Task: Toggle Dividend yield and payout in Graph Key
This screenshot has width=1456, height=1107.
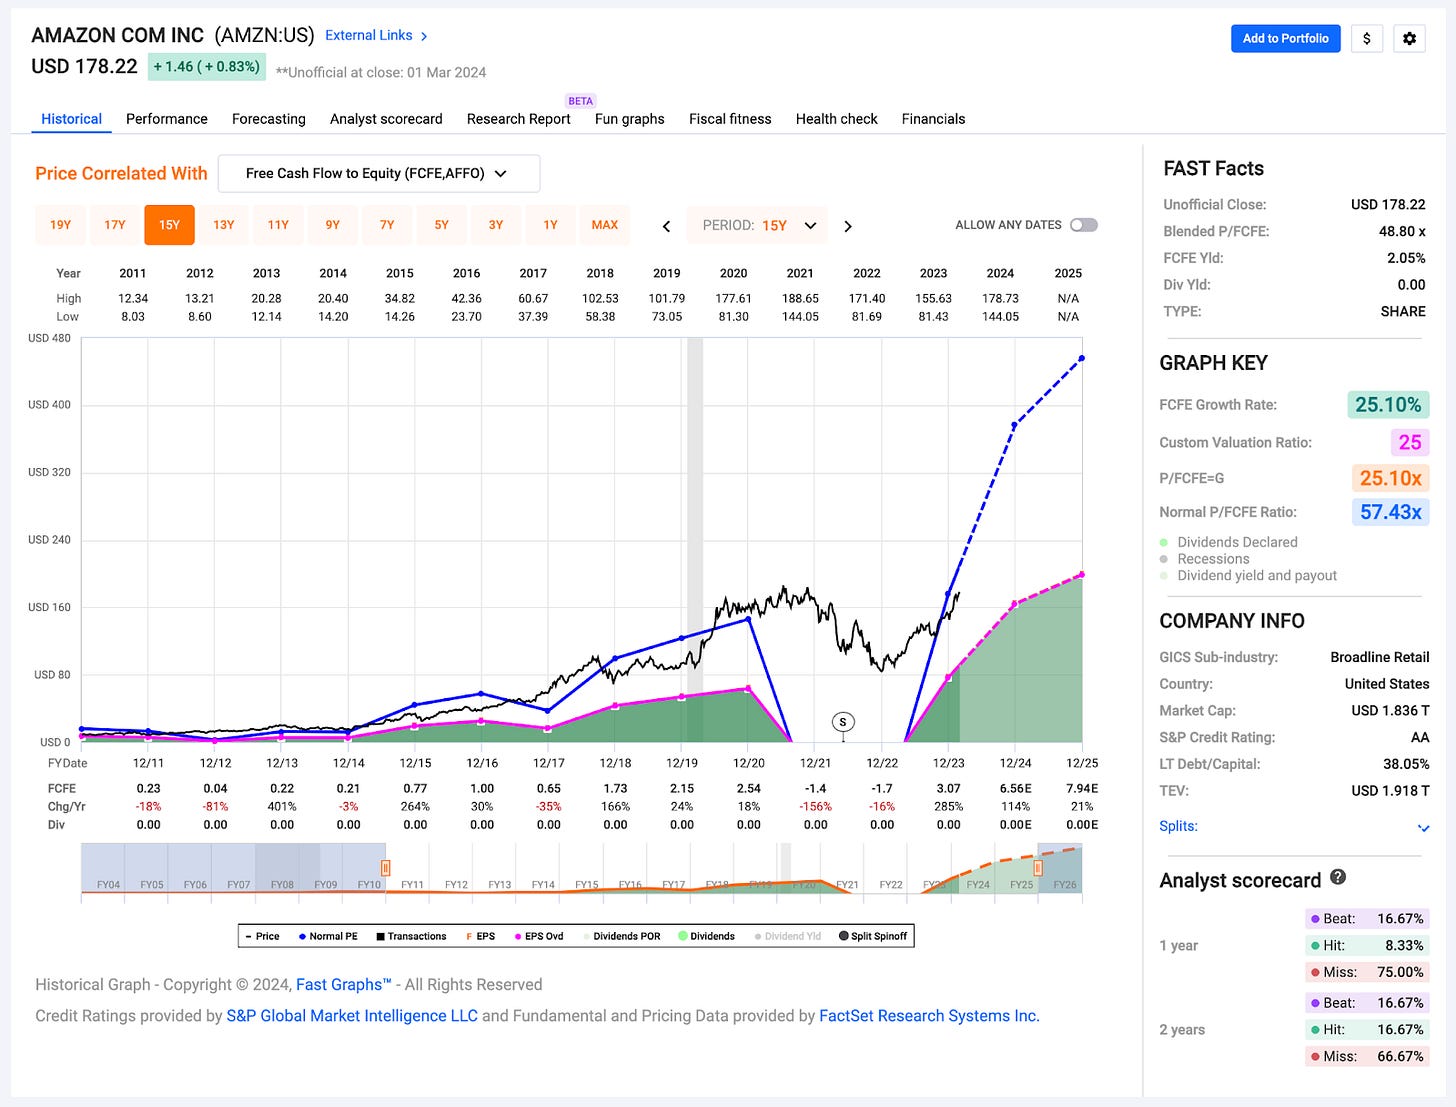Action: 1248,575
